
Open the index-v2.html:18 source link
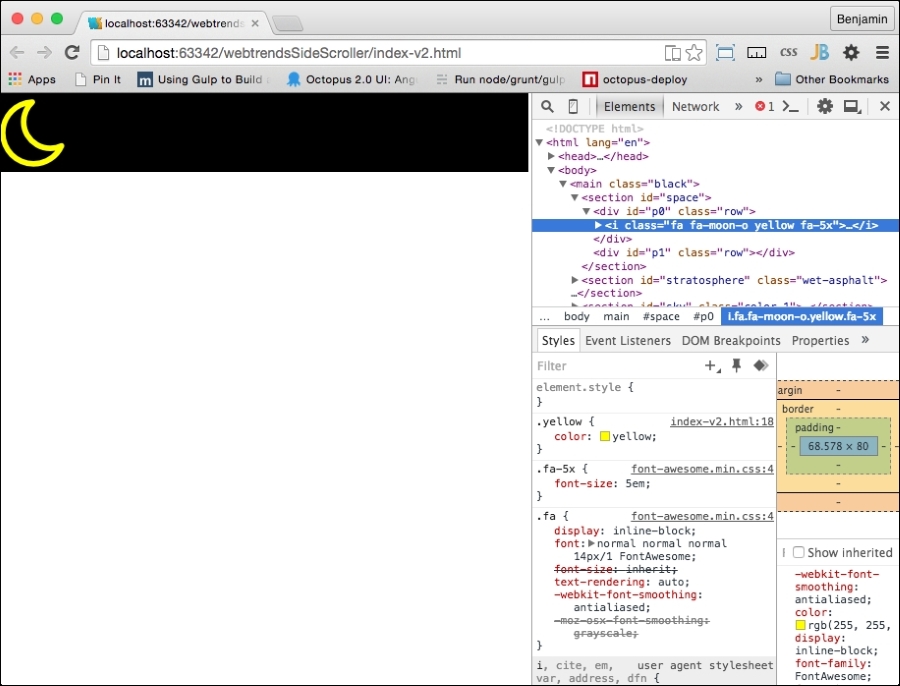(x=722, y=422)
